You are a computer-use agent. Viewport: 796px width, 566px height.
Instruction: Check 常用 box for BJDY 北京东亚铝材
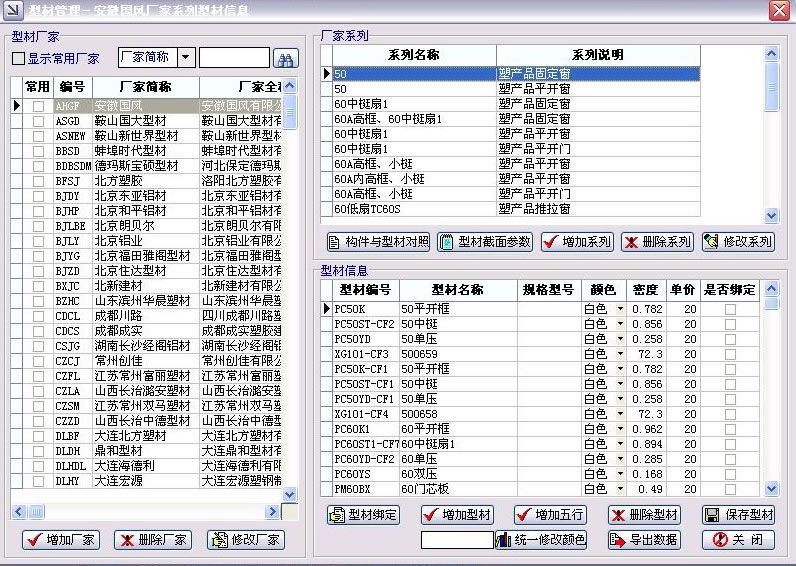[x=38, y=196]
